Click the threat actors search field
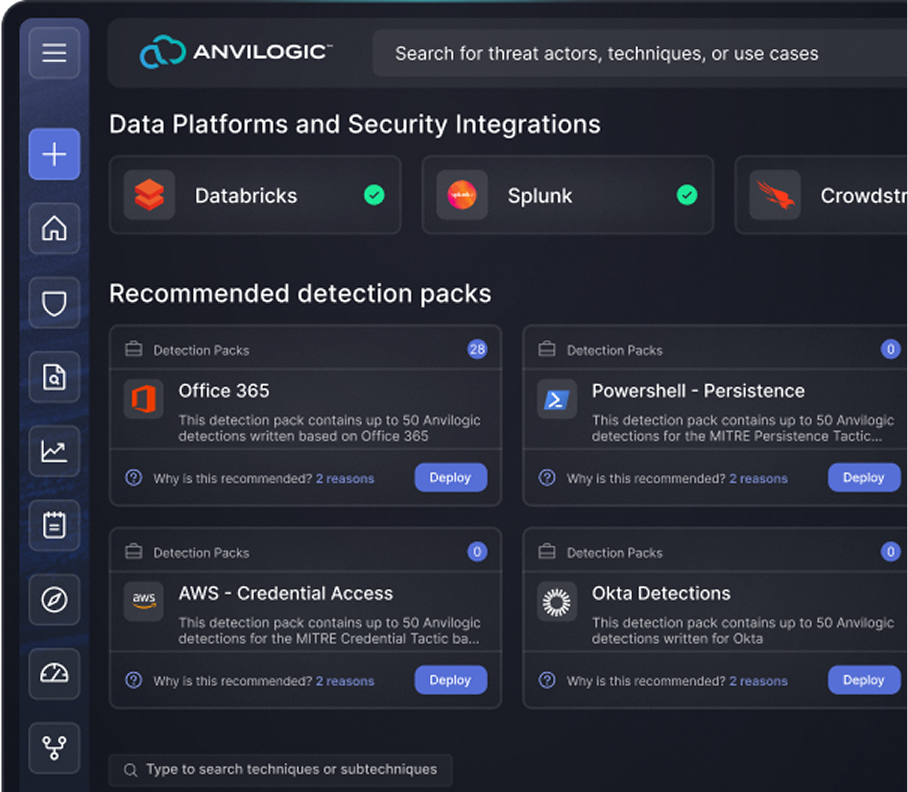 [x=640, y=53]
